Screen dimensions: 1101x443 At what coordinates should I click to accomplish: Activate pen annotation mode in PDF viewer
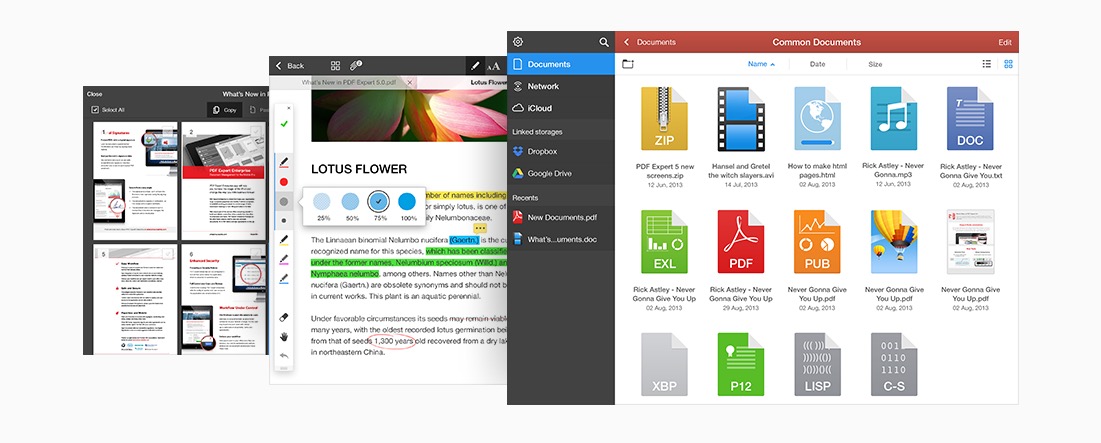coord(475,65)
